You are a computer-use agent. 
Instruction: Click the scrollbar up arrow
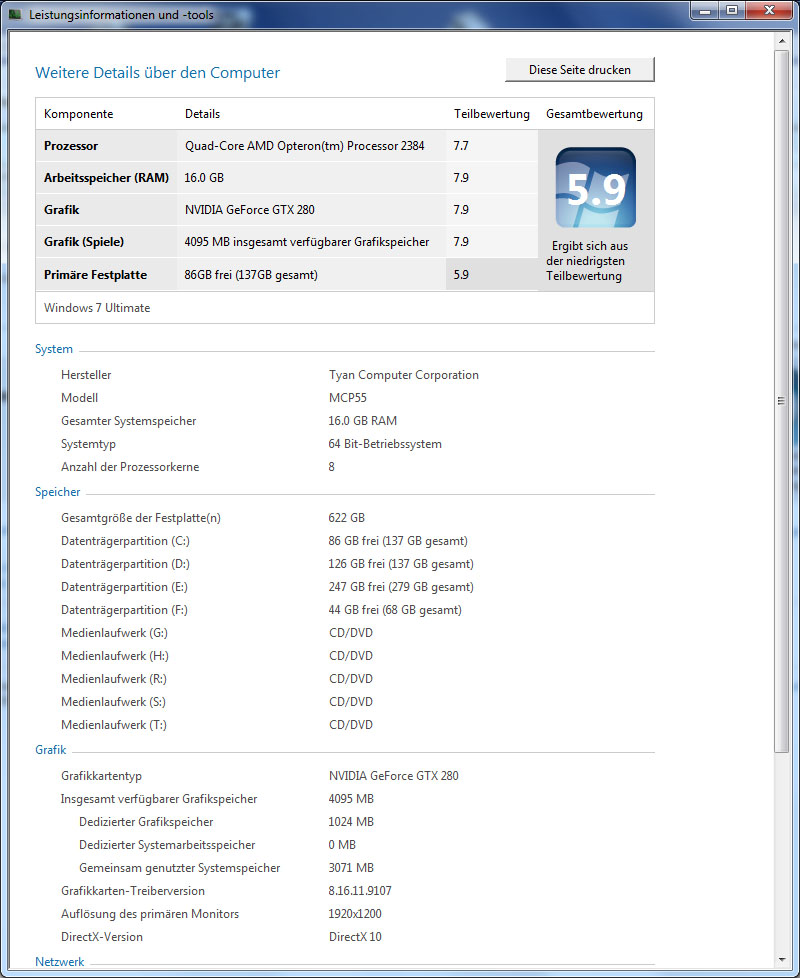pyautogui.click(x=782, y=41)
